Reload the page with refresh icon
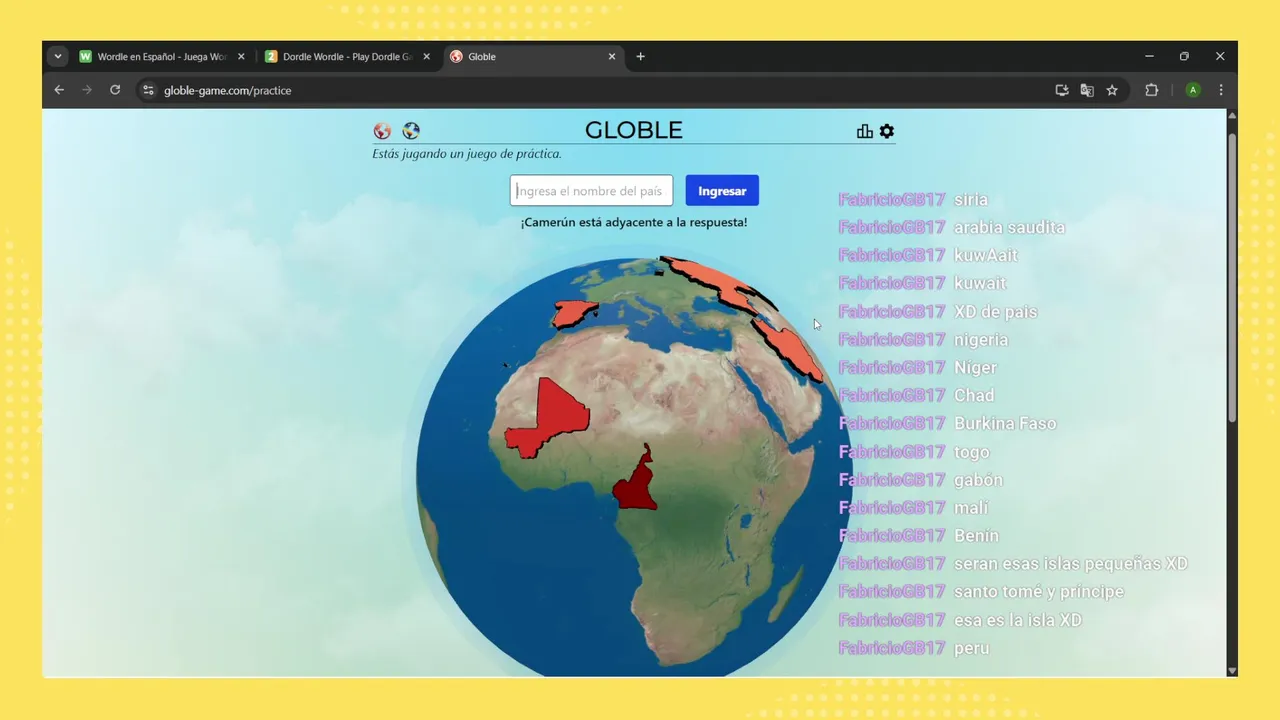The height and width of the screenshot is (720, 1280). tap(115, 90)
